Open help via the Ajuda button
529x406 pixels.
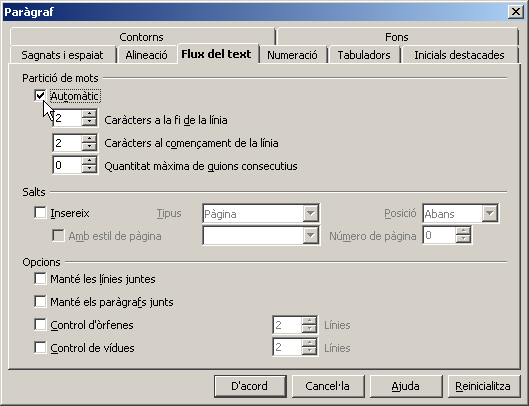point(405,386)
